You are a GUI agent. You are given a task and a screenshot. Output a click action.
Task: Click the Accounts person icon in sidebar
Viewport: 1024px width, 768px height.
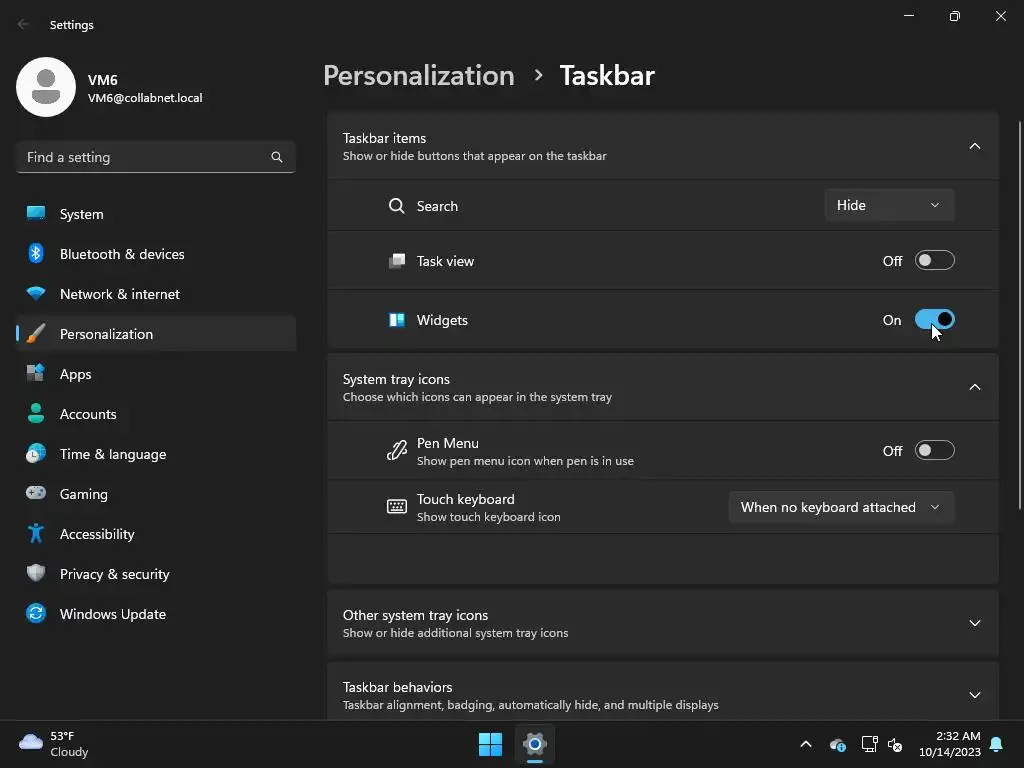(36, 413)
